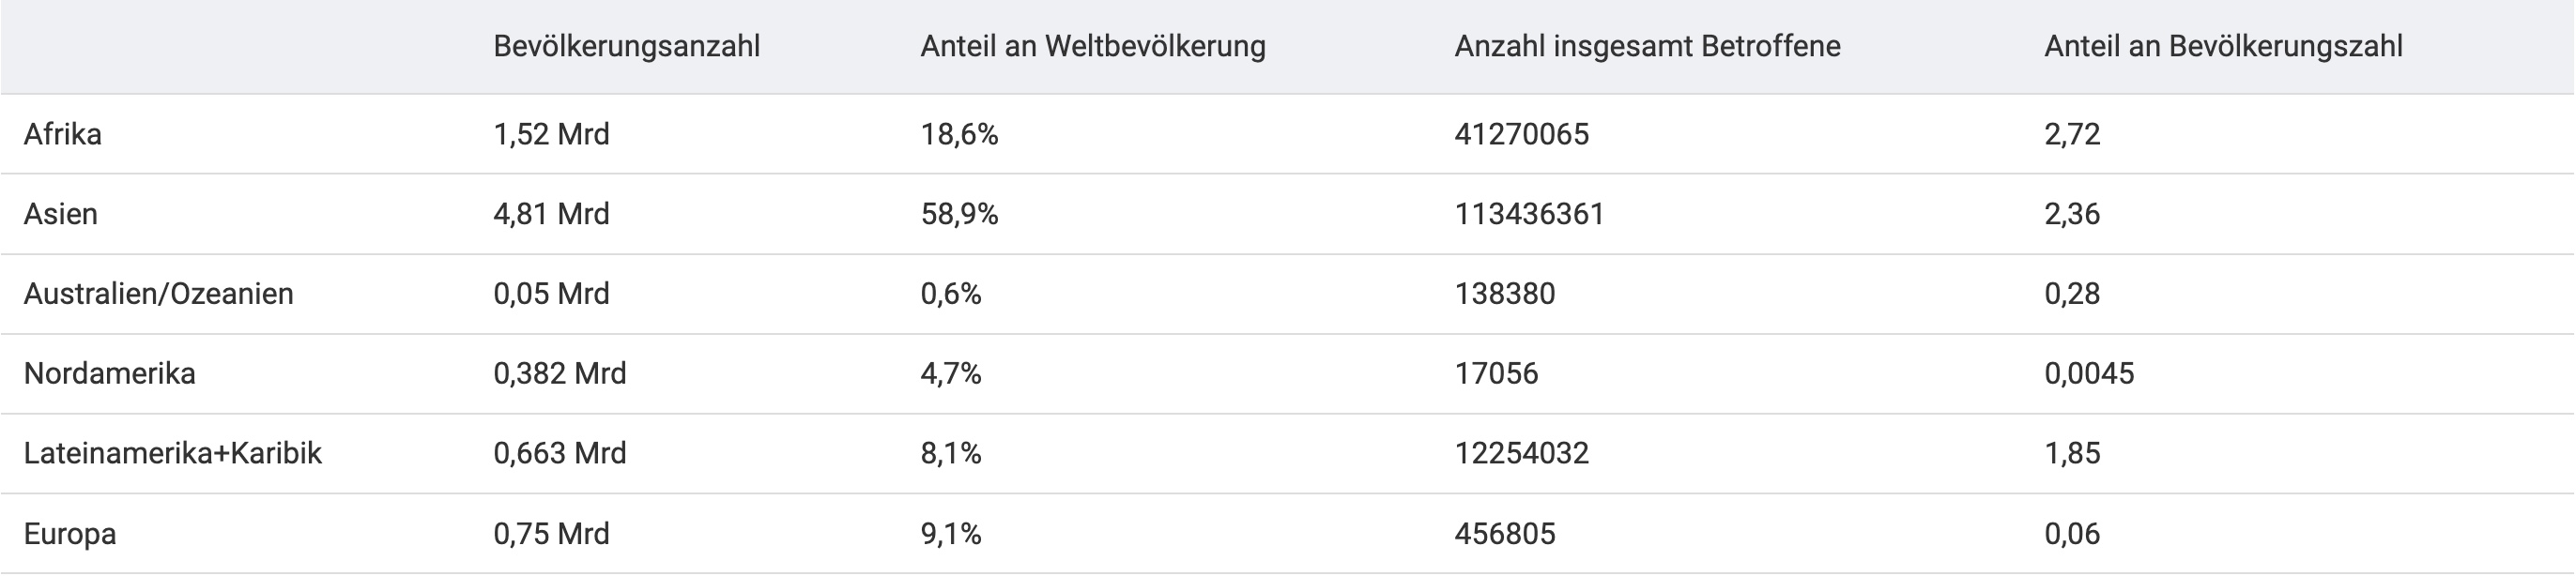Click the 12254032 affected count cell
This screenshot has height=576, width=2576.
coord(1521,454)
